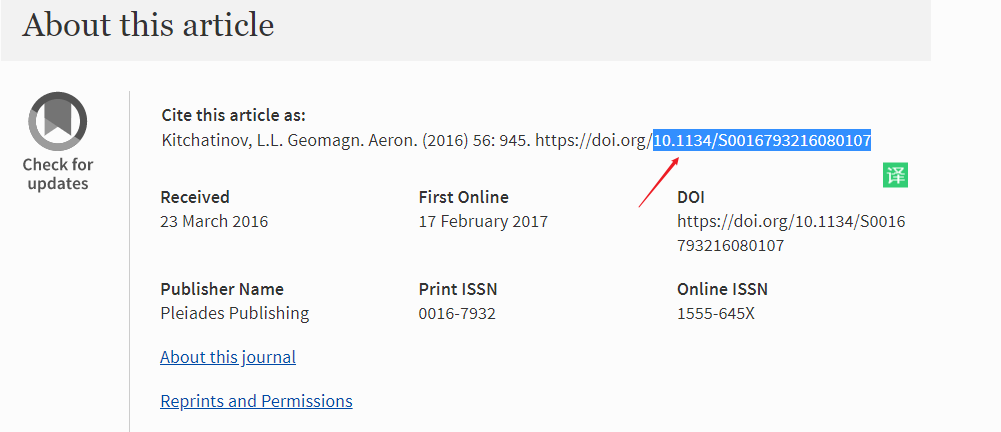Screen dimensions: 1001x432
Task: Click the highlighted DOI number in citation
Action: tap(762, 141)
